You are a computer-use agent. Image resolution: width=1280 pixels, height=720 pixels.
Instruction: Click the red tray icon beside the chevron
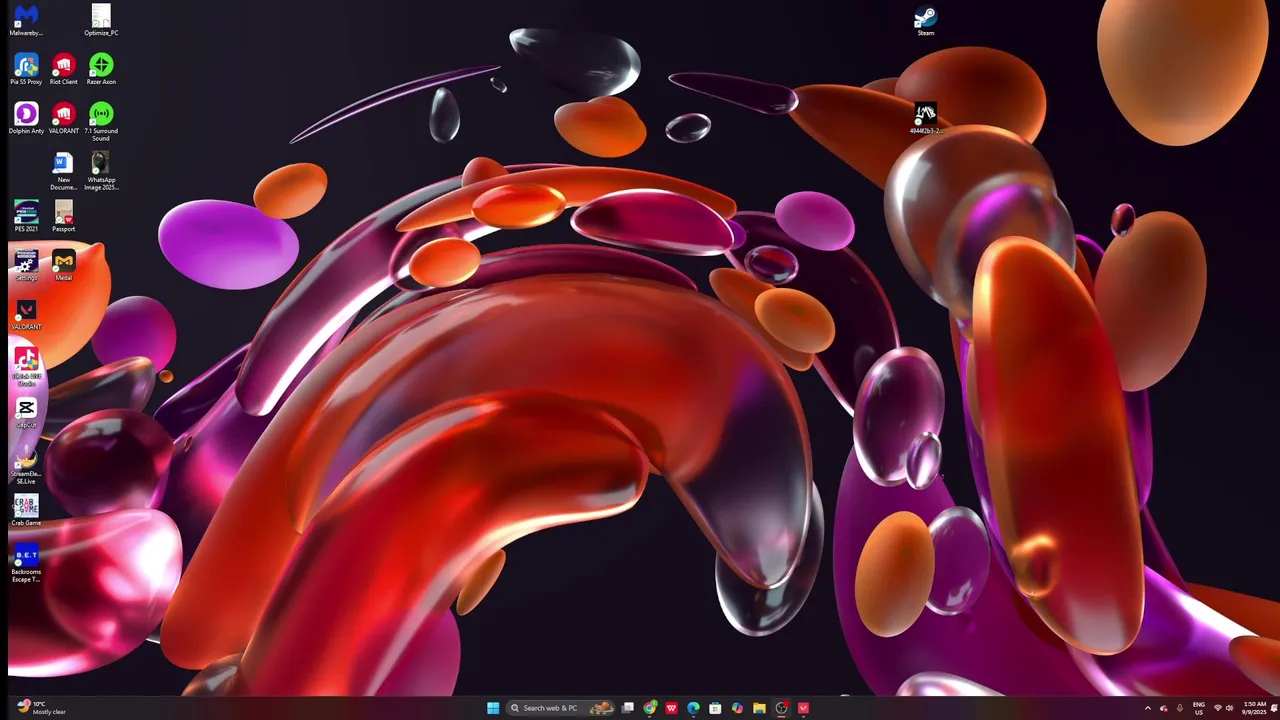tap(1163, 708)
